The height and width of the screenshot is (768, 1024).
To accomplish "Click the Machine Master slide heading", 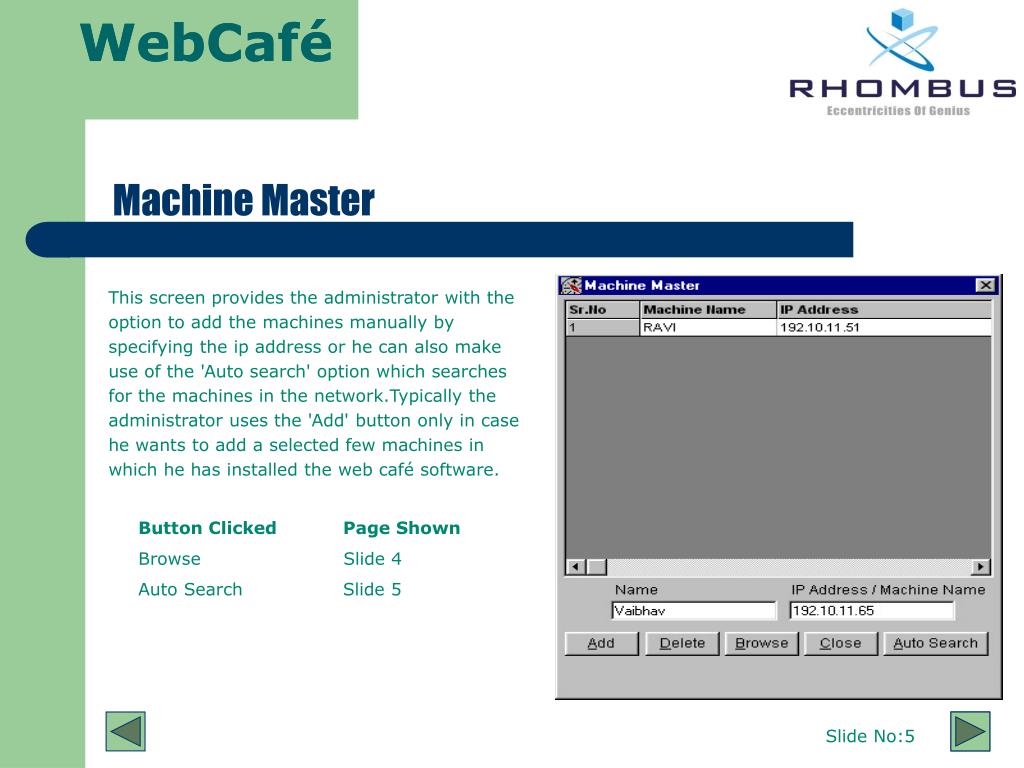I will (244, 200).
